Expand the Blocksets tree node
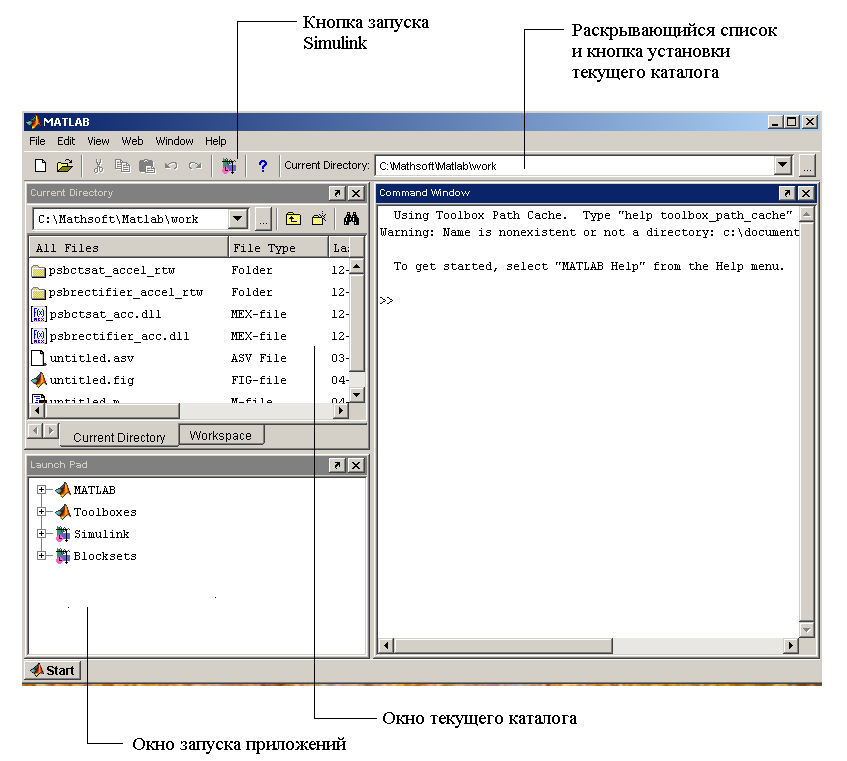 tap(41, 556)
